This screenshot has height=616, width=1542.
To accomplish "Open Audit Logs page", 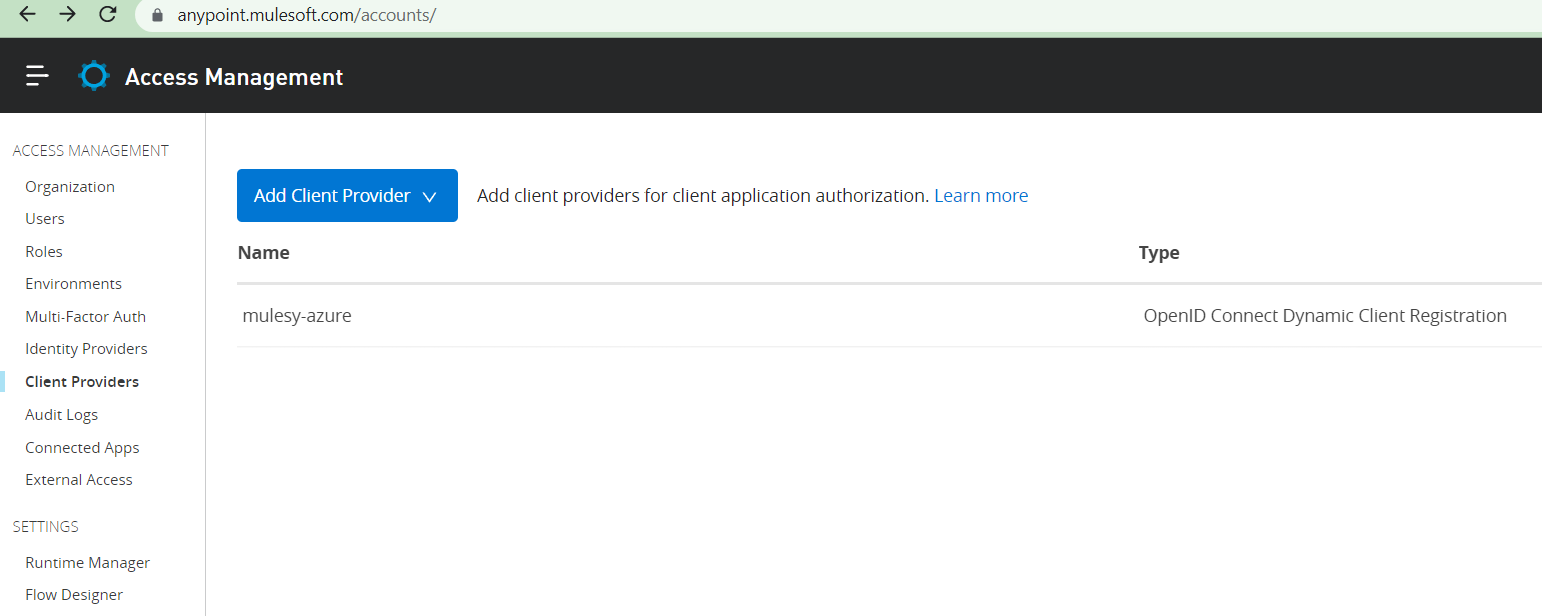I will click(61, 414).
